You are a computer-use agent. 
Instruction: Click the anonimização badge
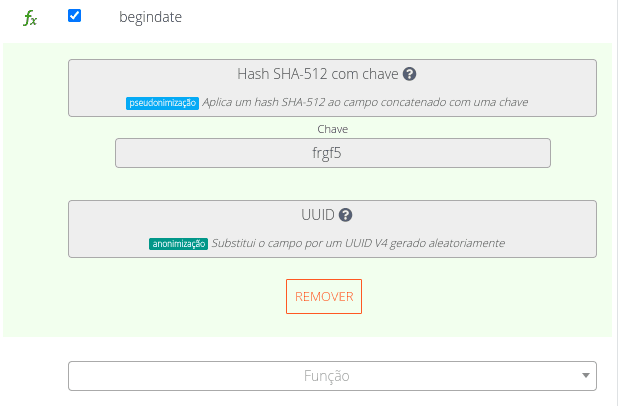click(178, 243)
